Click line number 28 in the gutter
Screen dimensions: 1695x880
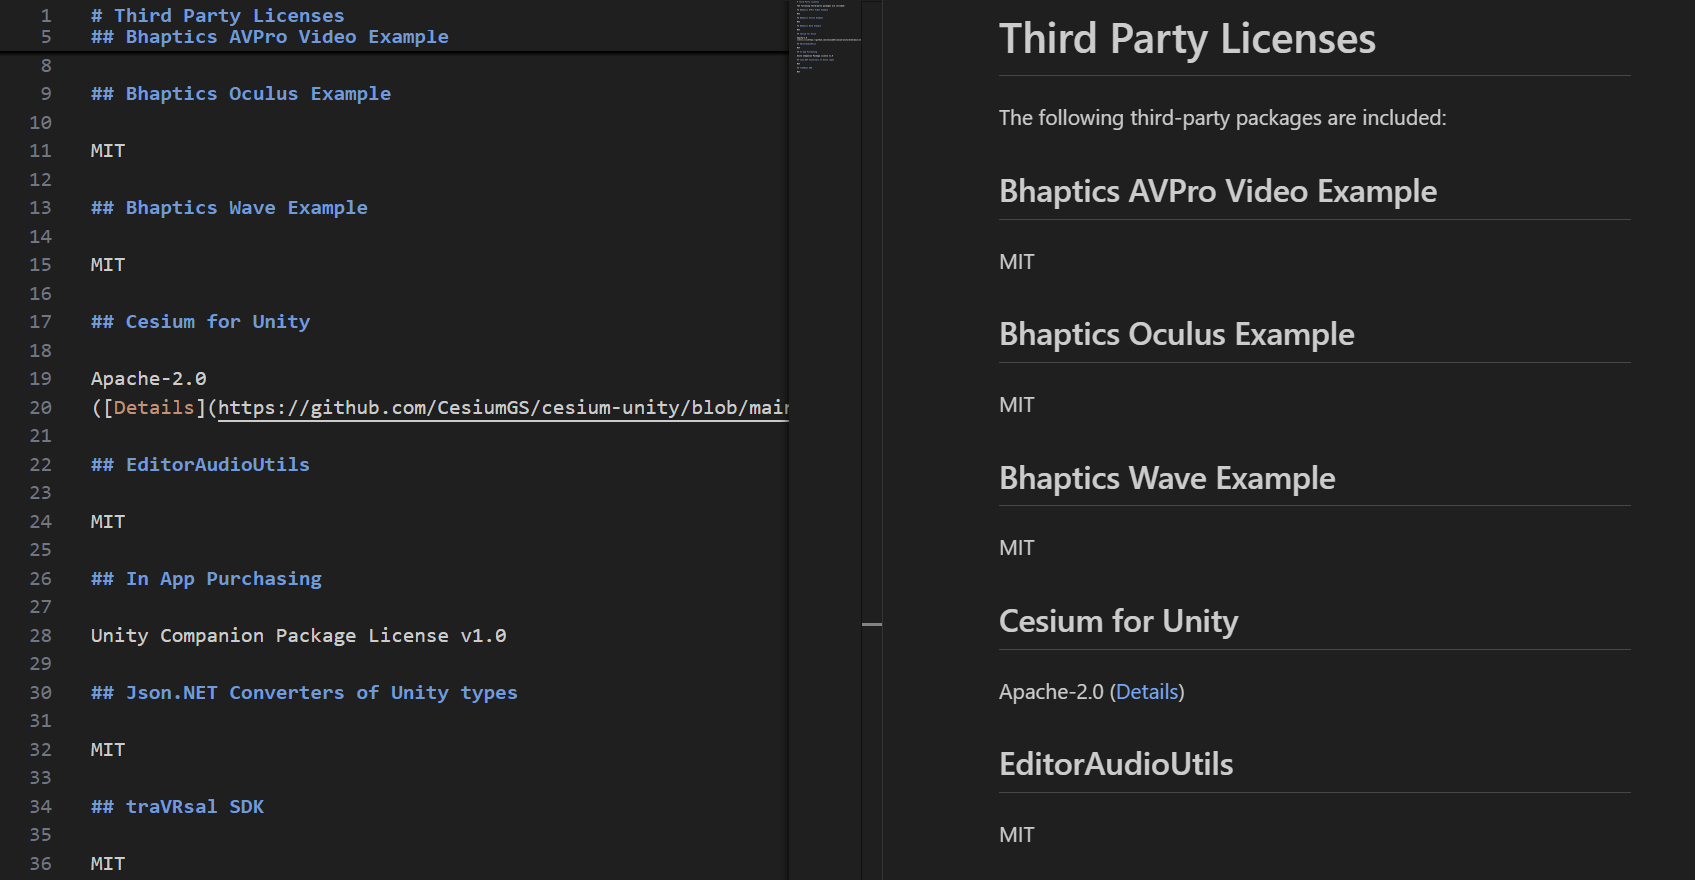click(40, 636)
